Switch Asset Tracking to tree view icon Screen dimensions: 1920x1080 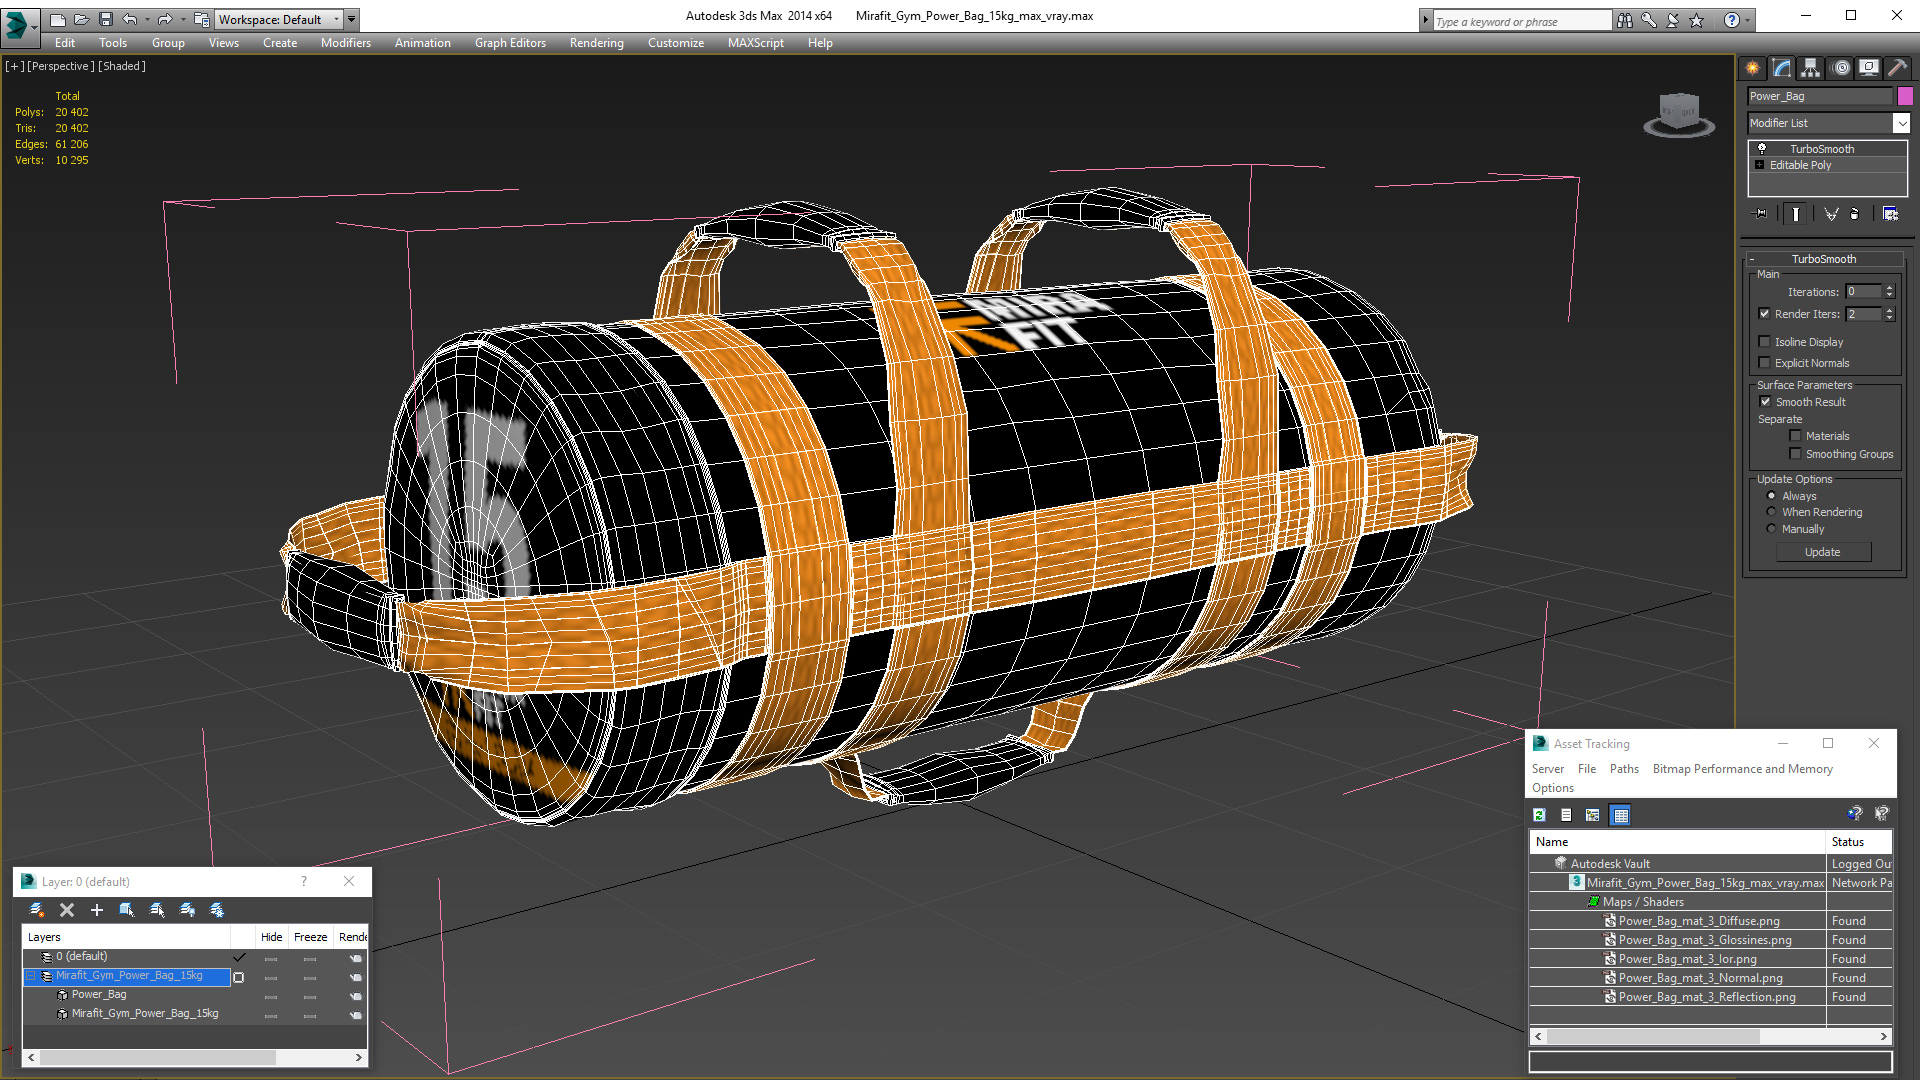point(1593,815)
